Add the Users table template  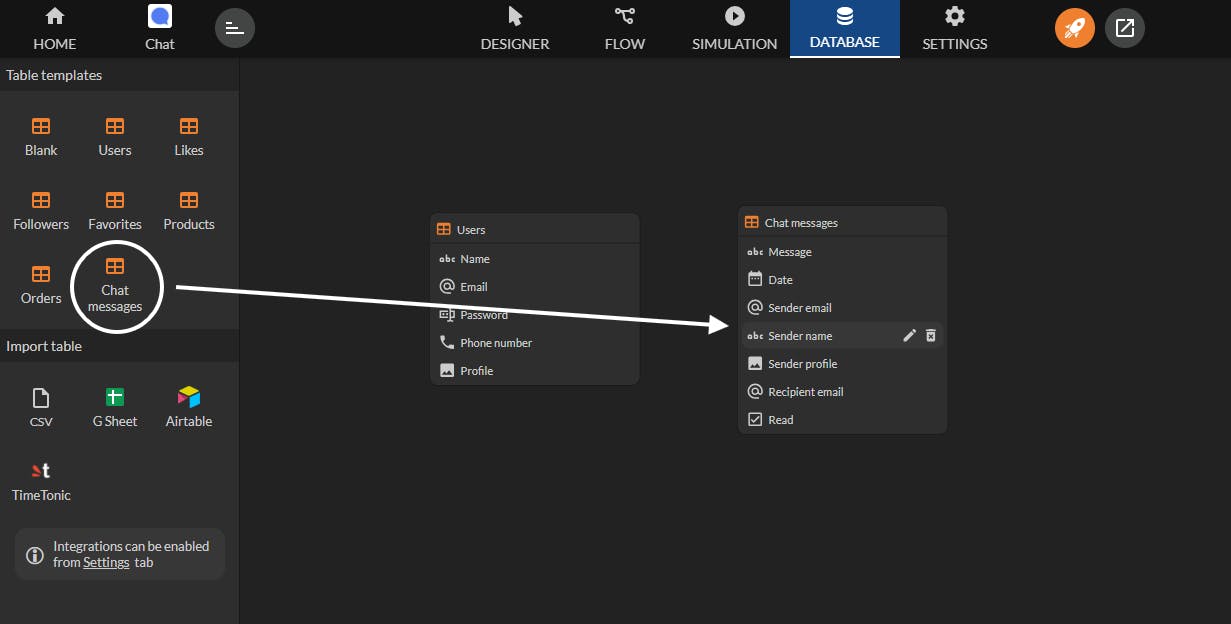pos(115,137)
